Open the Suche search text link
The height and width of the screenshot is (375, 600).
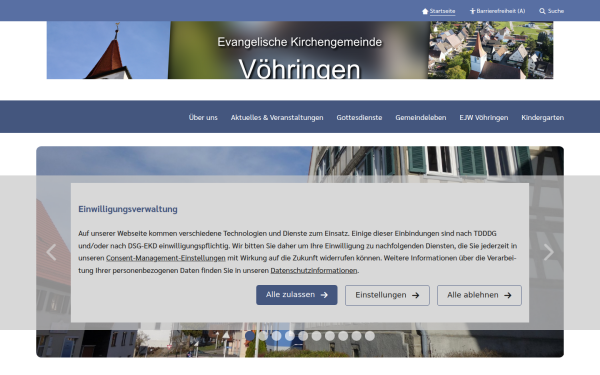[556, 11]
